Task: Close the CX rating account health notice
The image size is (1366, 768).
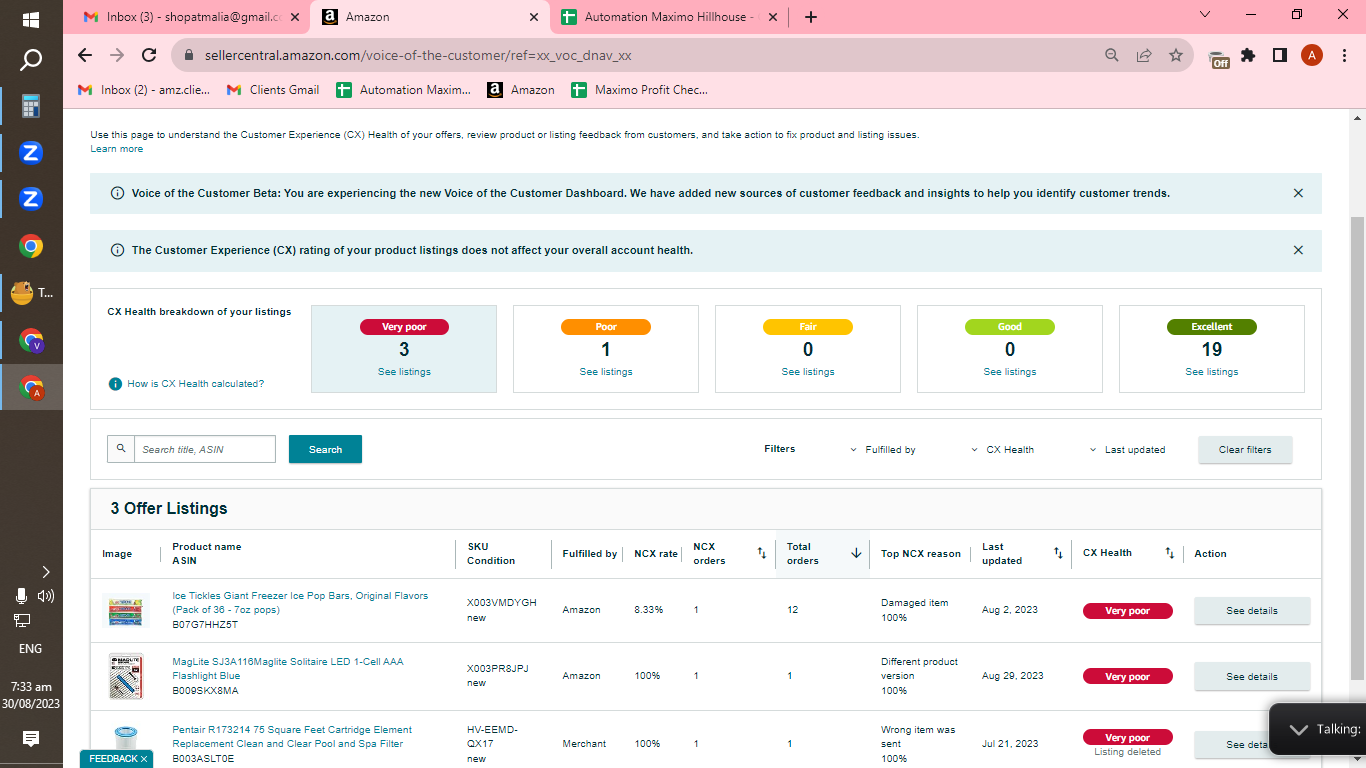Action: click(1298, 250)
